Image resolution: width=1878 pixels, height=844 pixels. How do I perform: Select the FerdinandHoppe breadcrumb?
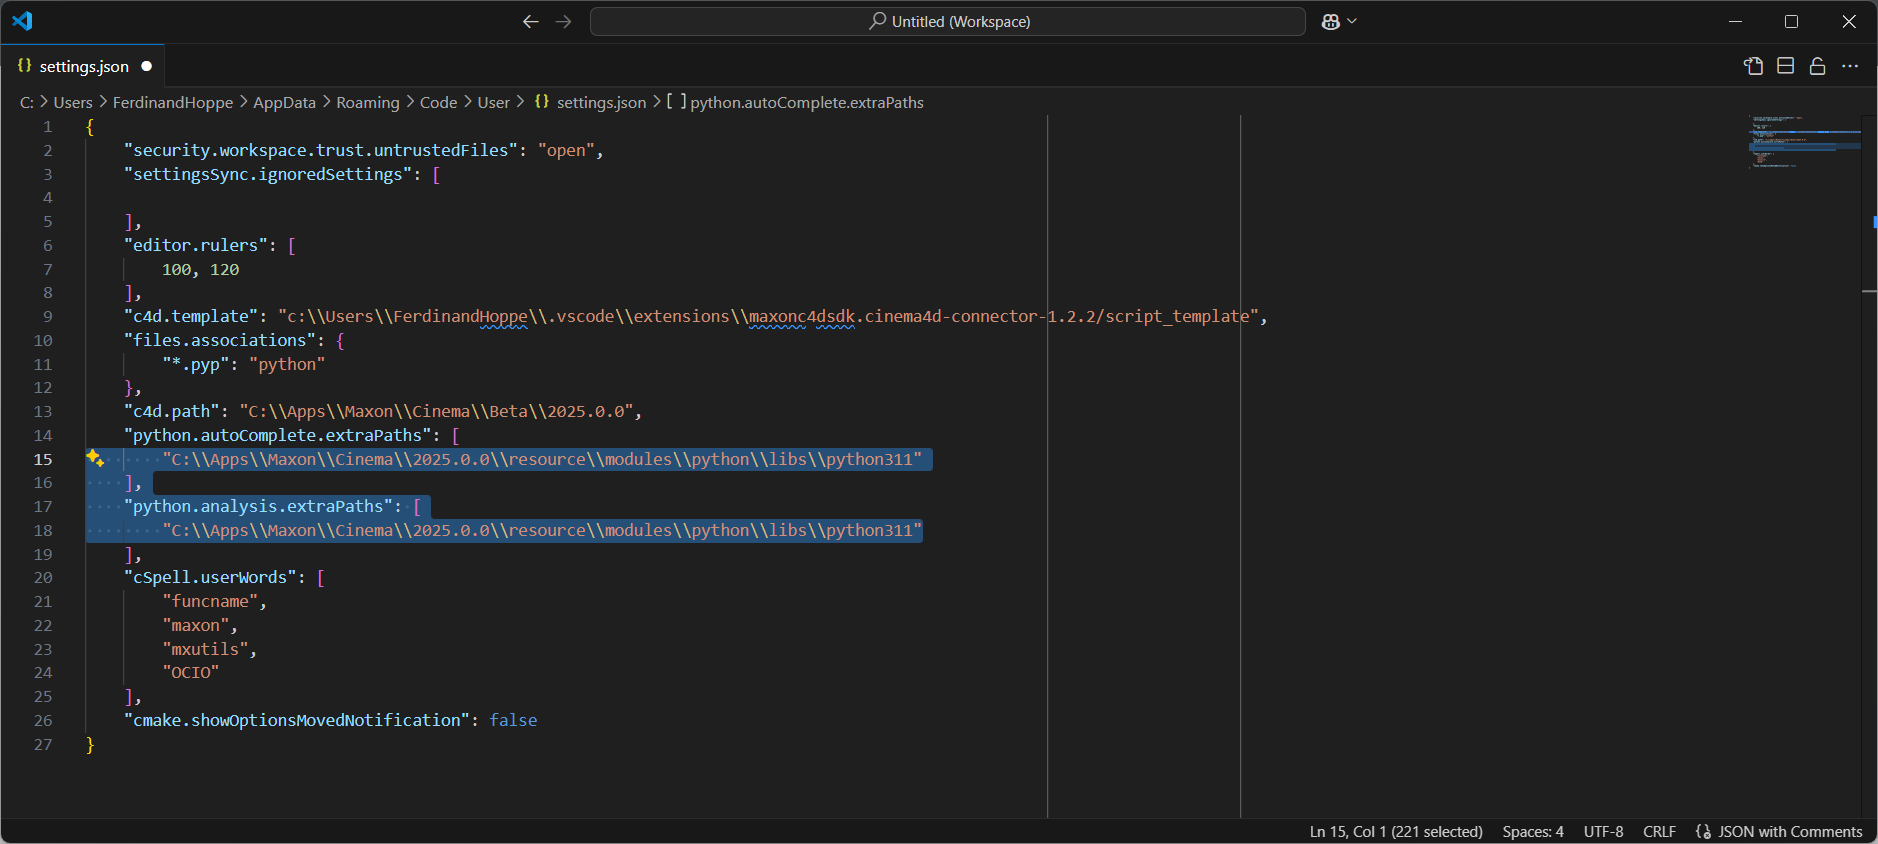click(x=173, y=102)
